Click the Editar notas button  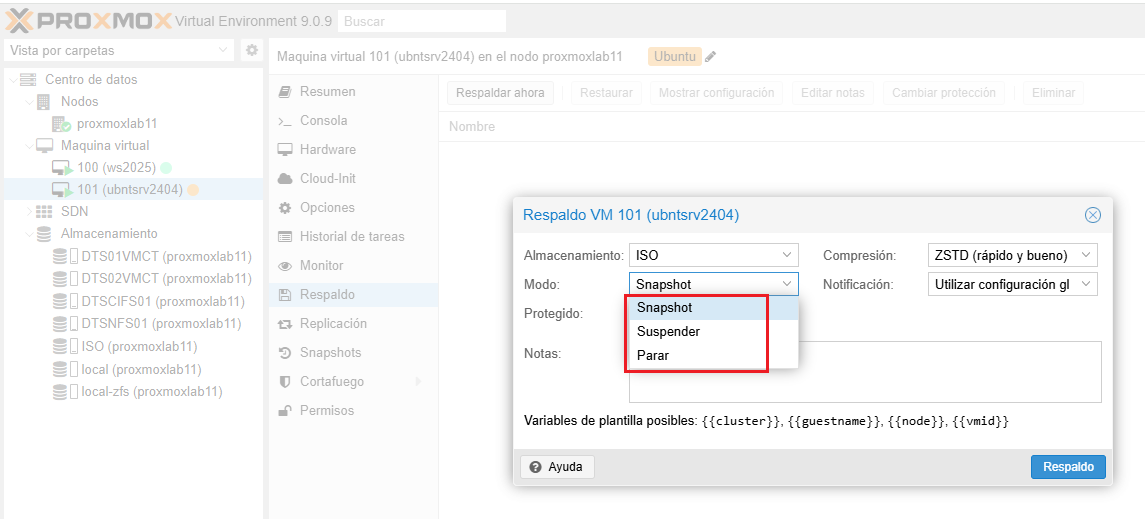pyautogui.click(x=832, y=93)
